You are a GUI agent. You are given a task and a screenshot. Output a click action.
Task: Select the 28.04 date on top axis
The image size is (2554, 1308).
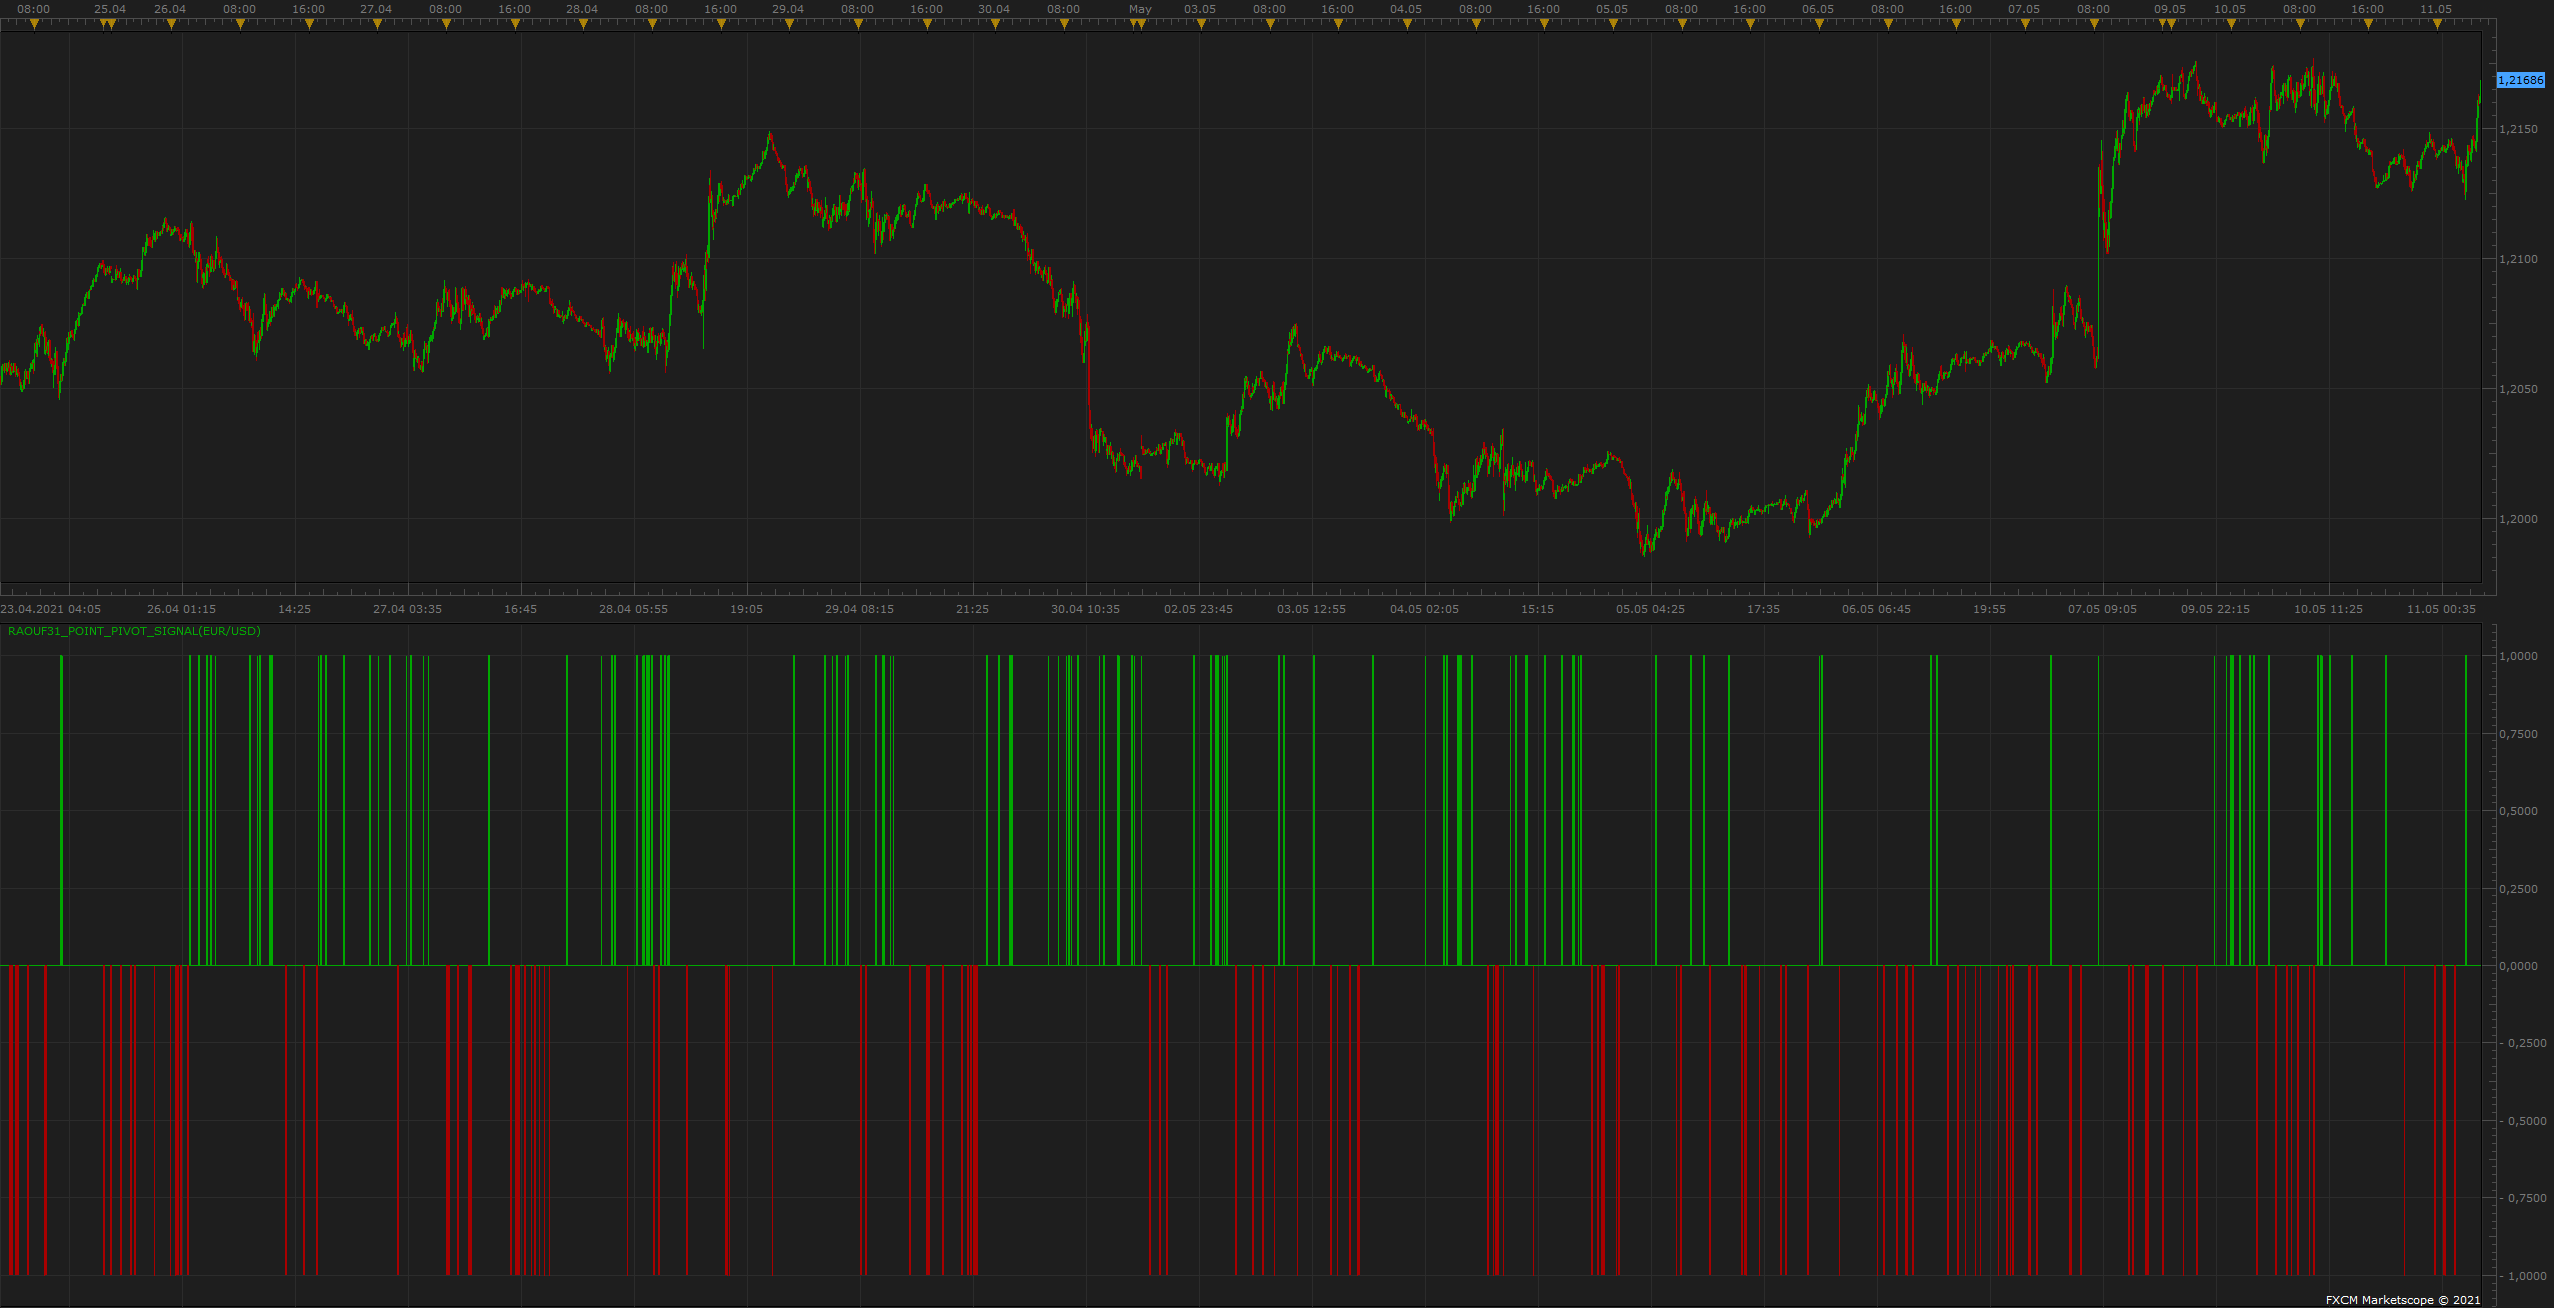tap(582, 9)
